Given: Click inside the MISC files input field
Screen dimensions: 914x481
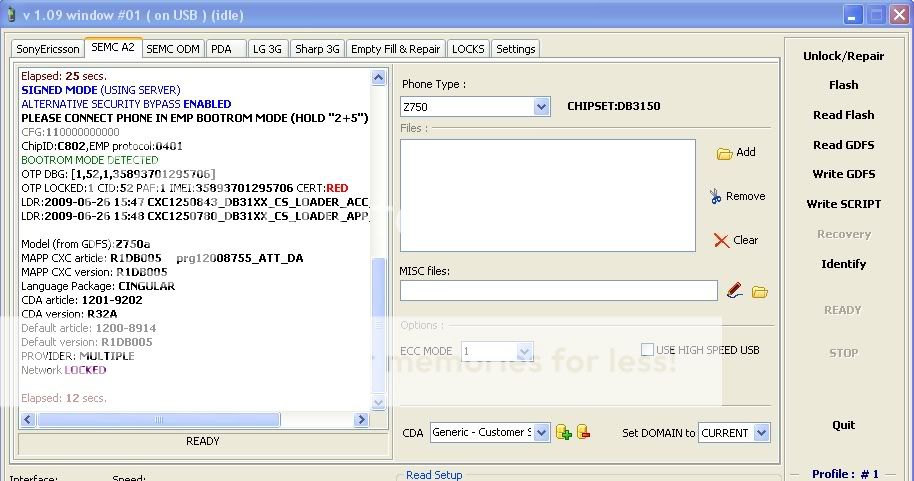Looking at the screenshot, I should (x=558, y=291).
